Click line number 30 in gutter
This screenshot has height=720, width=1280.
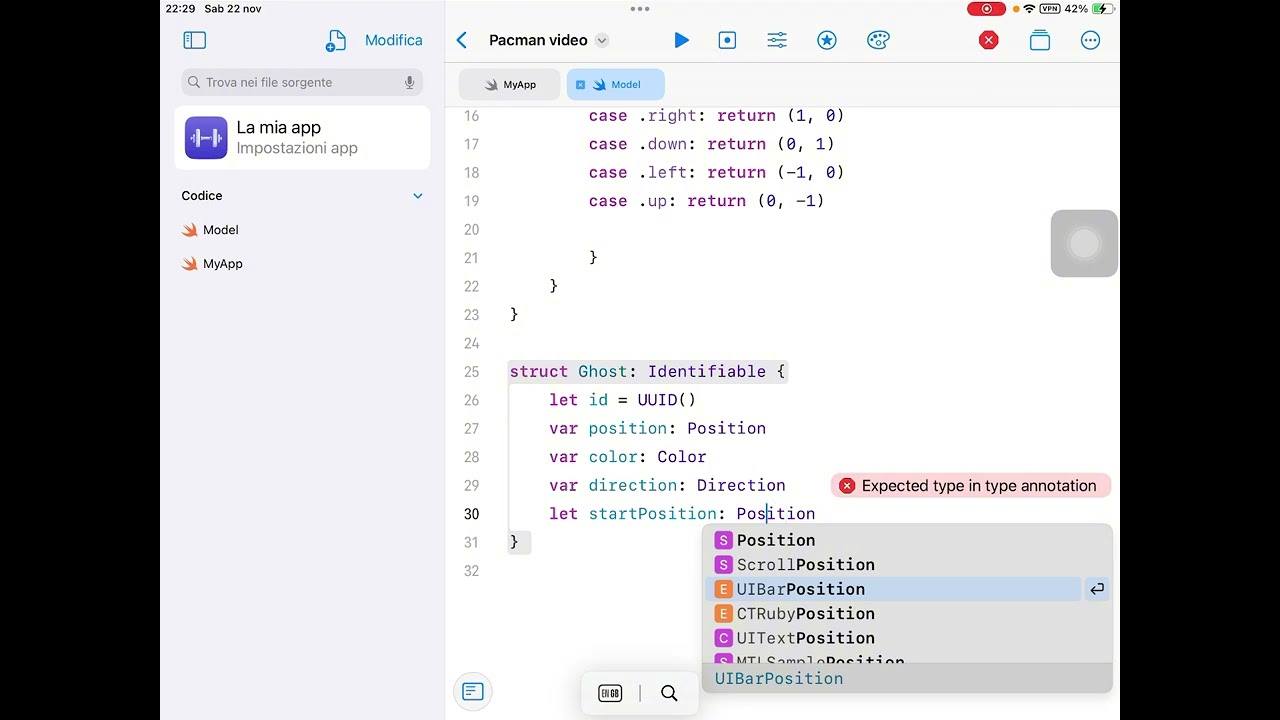[x=471, y=514]
